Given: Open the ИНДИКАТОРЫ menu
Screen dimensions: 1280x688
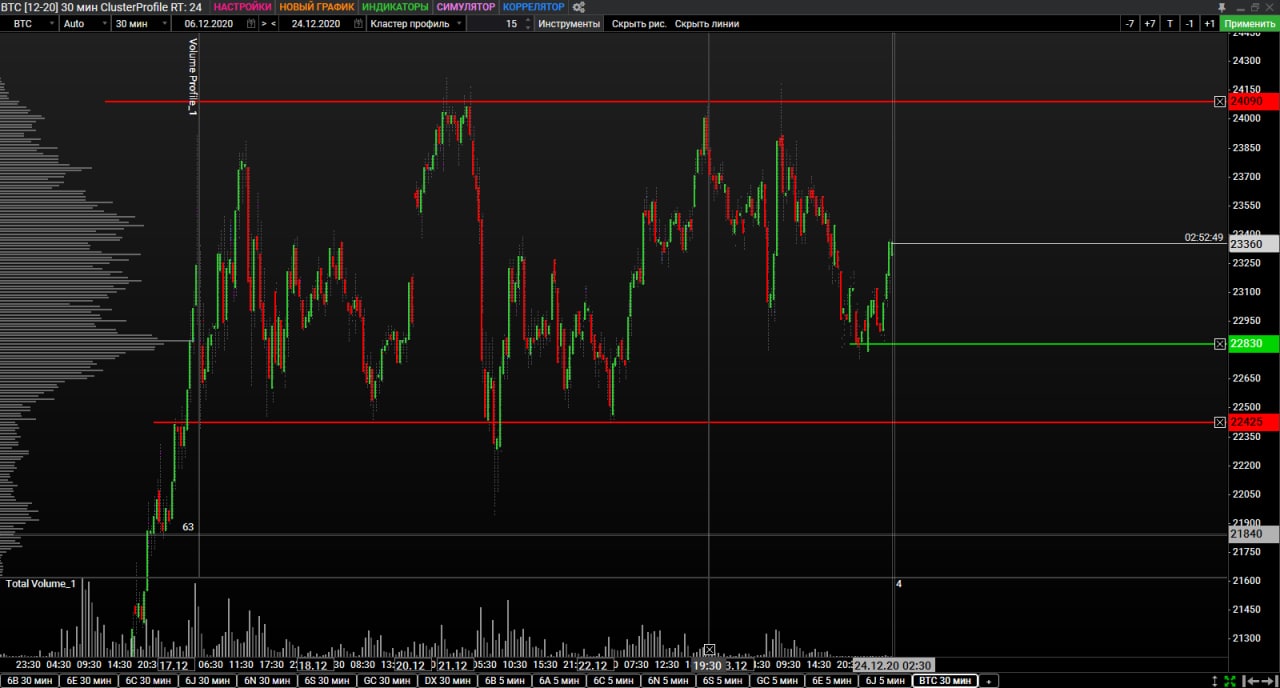Looking at the screenshot, I should tap(395, 7).
